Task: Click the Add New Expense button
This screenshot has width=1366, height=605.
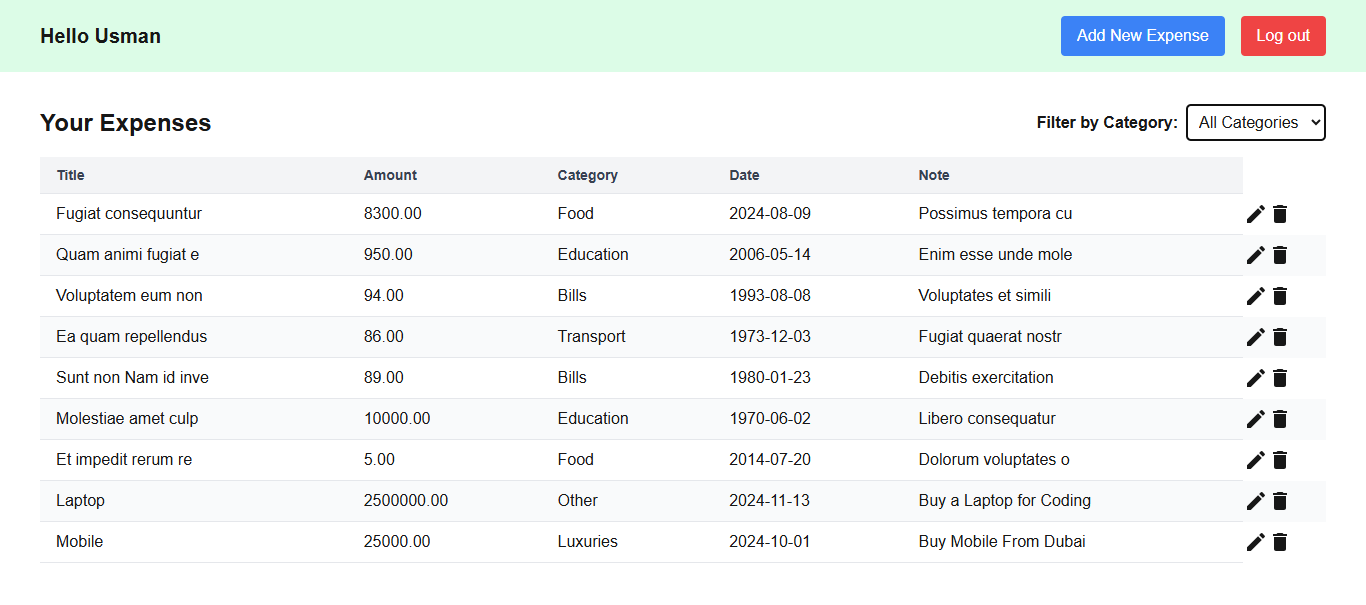Action: 1142,35
